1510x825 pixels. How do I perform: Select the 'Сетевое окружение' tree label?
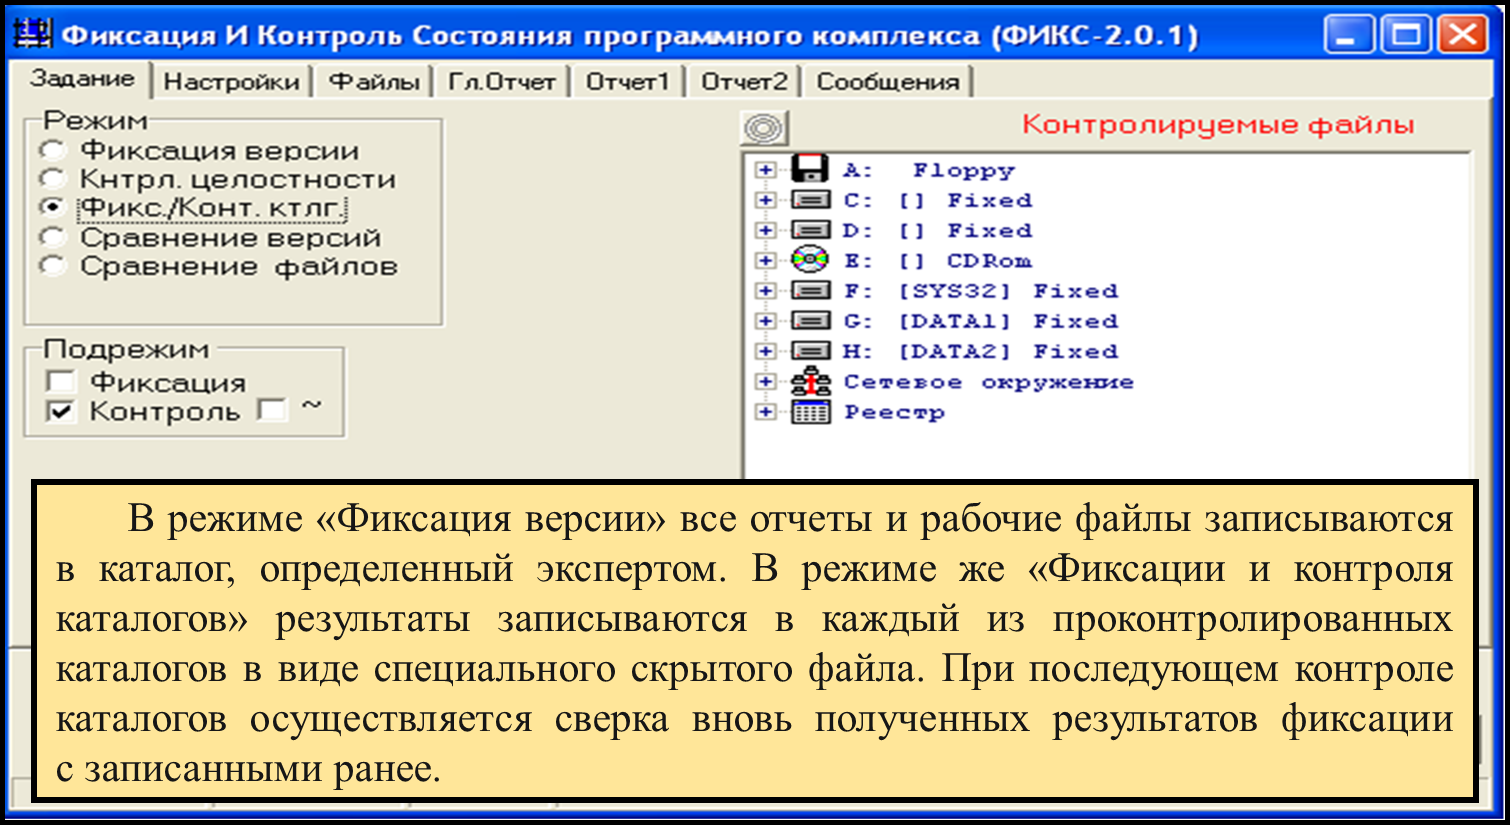tap(988, 381)
